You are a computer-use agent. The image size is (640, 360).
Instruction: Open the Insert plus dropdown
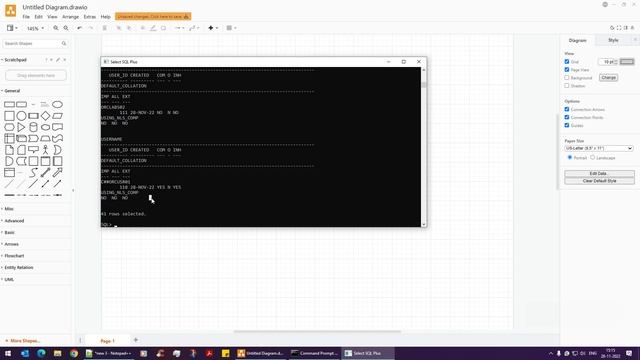click(x=213, y=28)
